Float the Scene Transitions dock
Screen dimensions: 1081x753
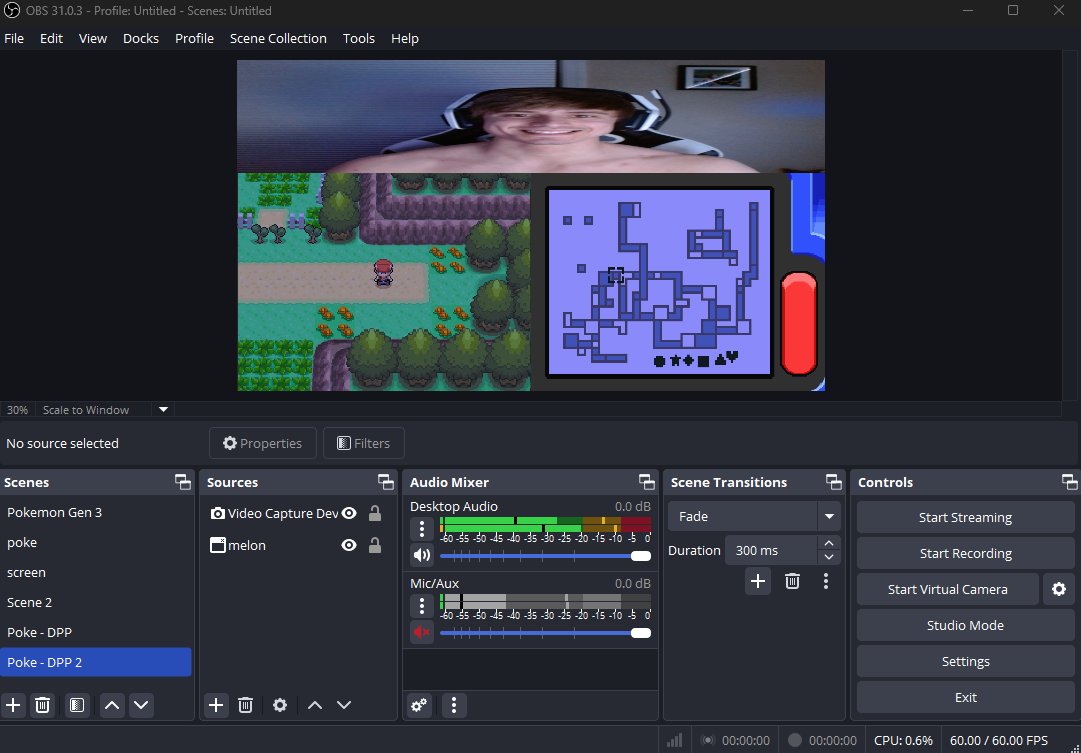coord(834,482)
